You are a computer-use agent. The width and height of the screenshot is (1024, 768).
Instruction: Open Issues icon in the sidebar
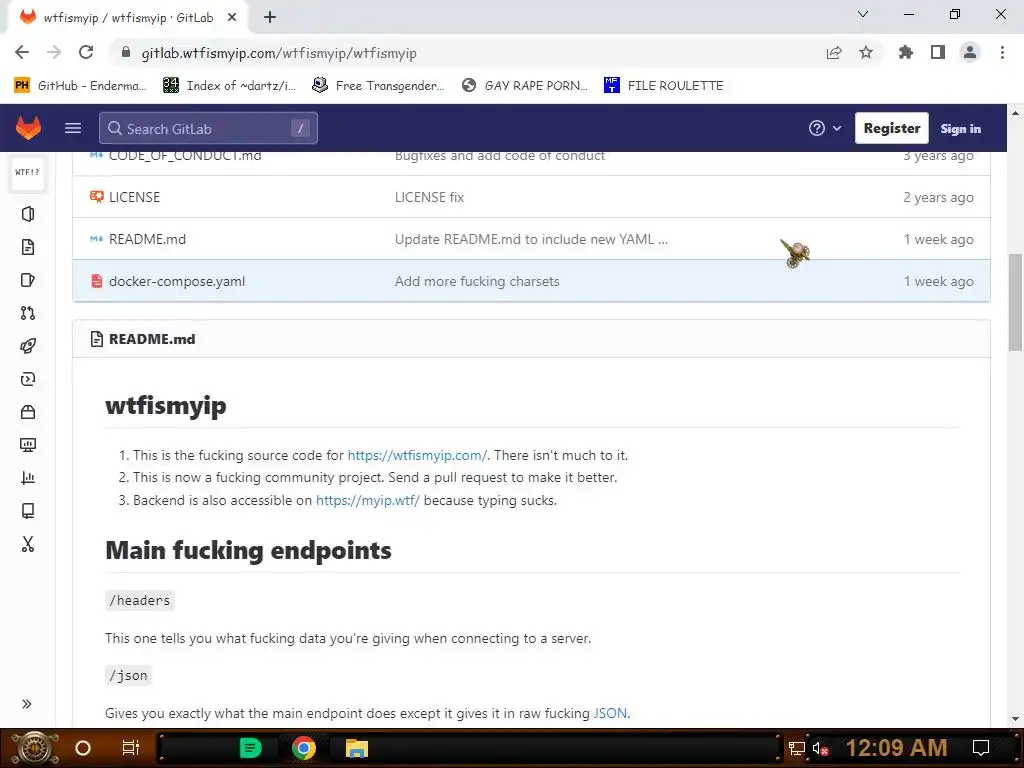click(27, 280)
